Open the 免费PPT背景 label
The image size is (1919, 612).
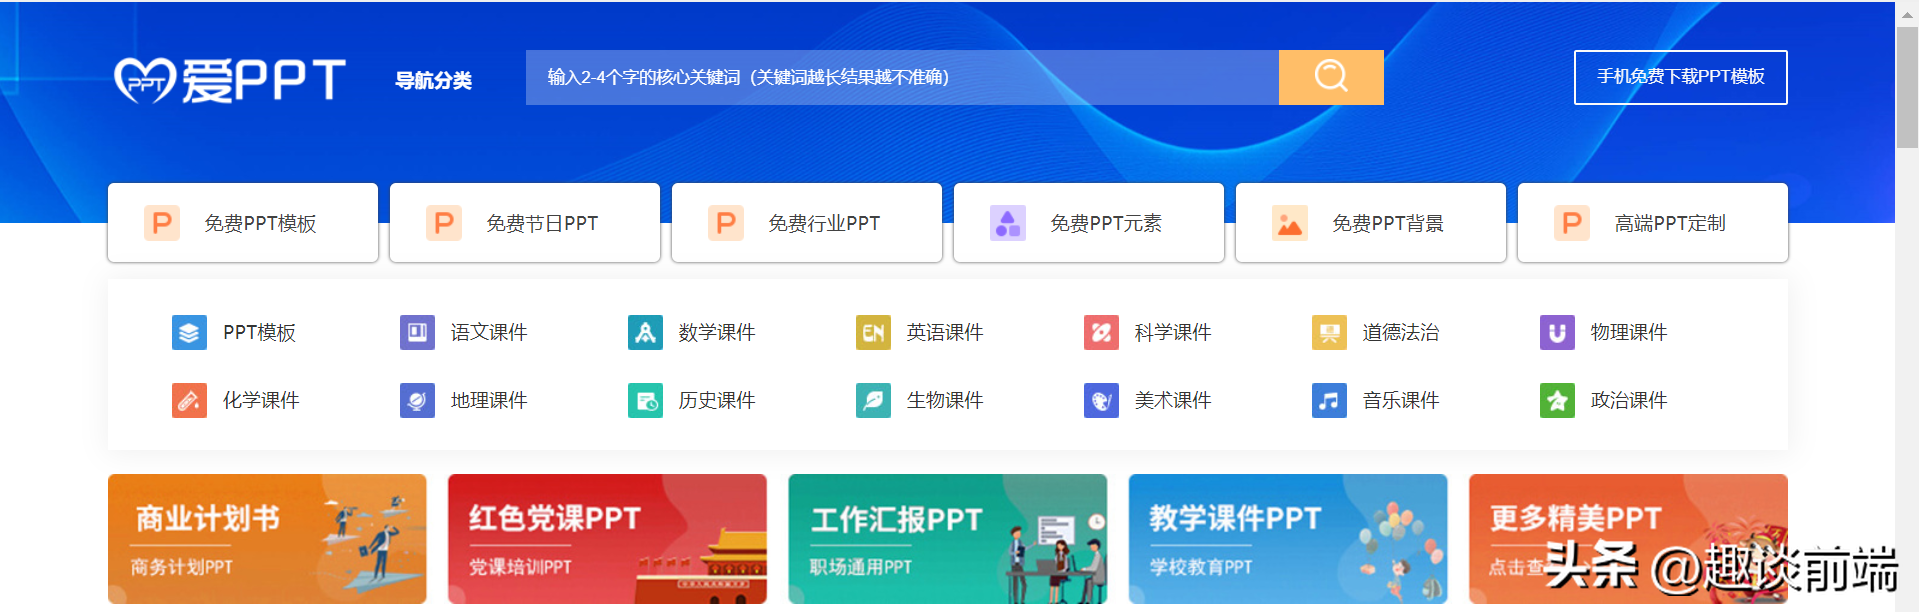click(x=1388, y=223)
